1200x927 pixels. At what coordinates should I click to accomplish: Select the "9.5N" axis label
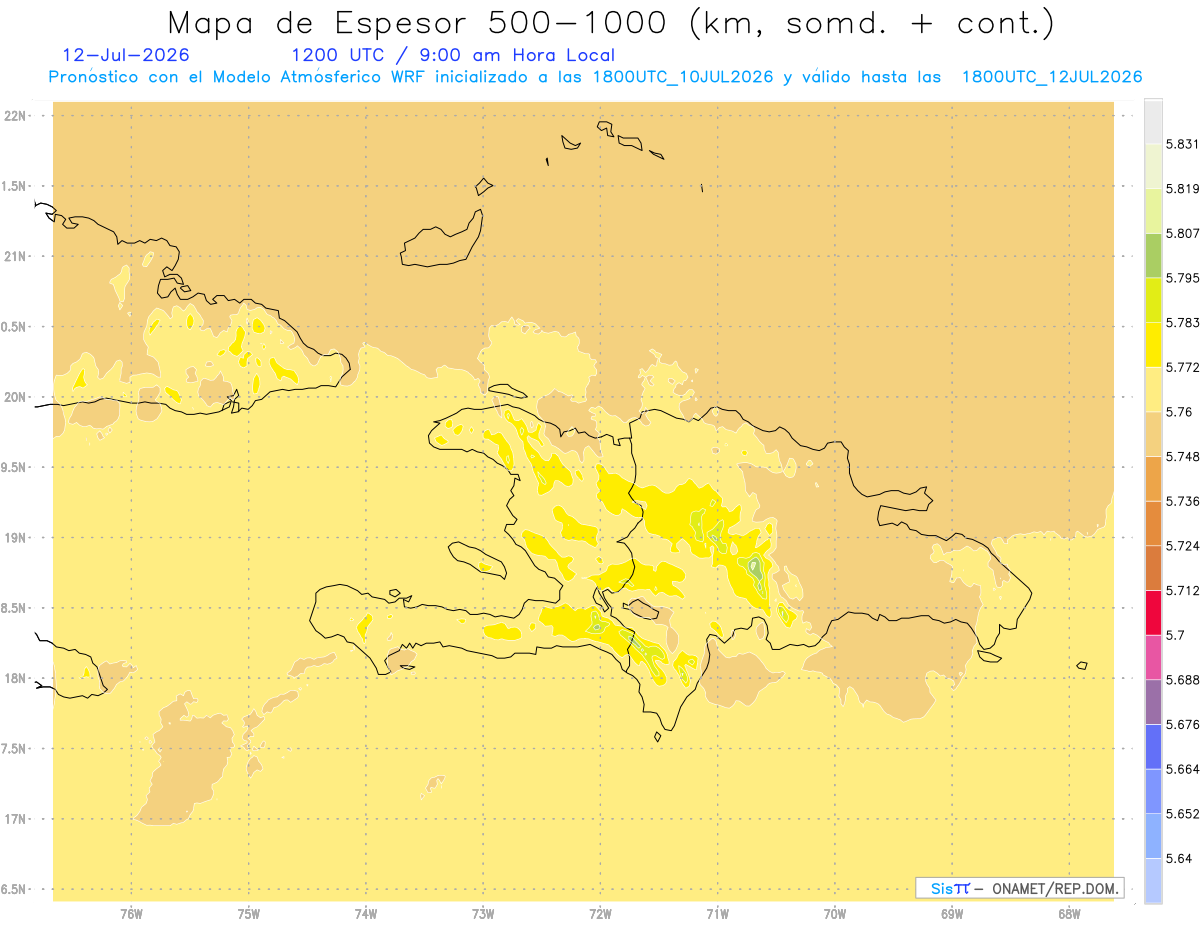[x=14, y=467]
